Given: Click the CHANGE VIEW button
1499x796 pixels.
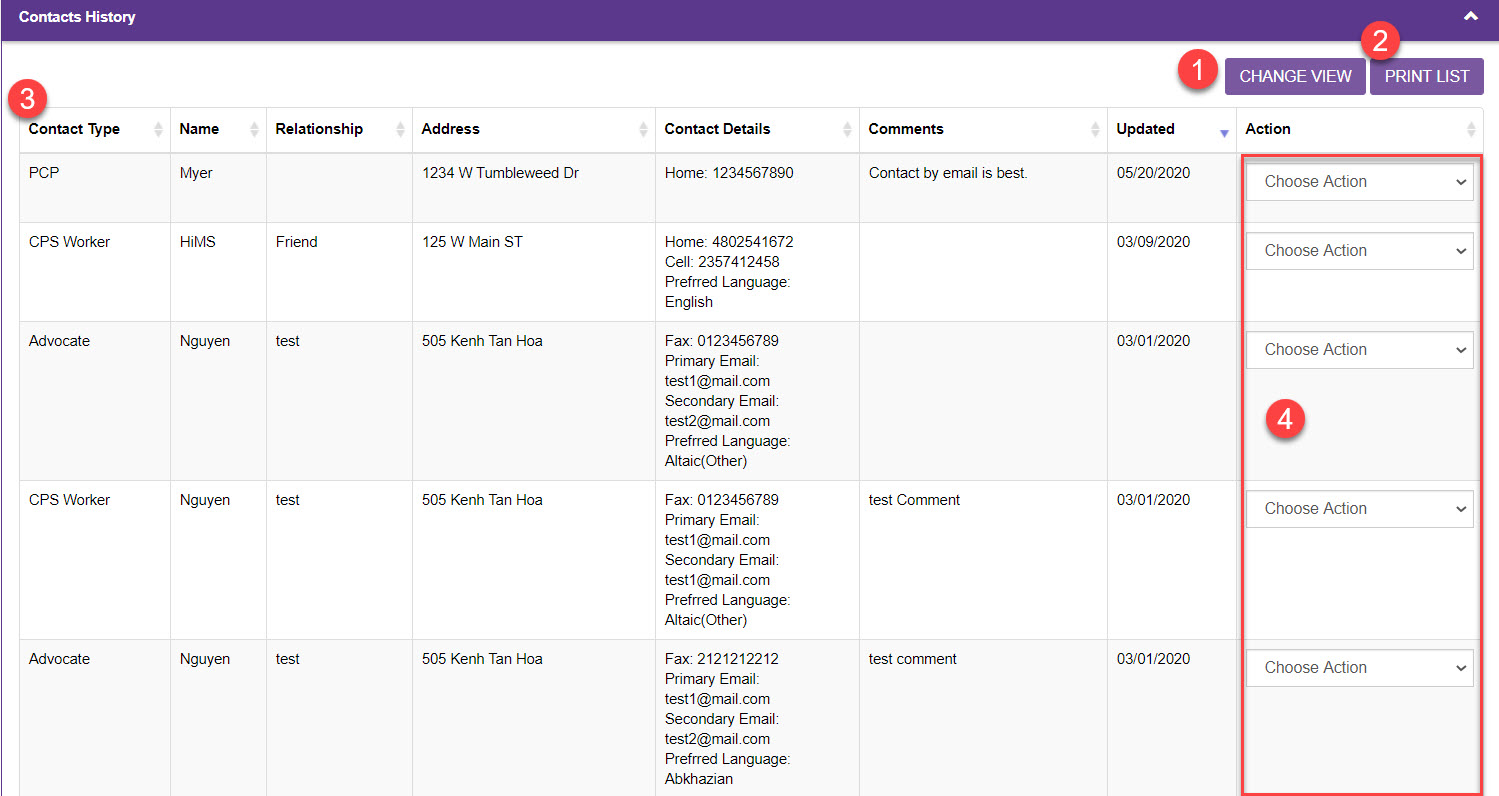Looking at the screenshot, I should (x=1295, y=76).
